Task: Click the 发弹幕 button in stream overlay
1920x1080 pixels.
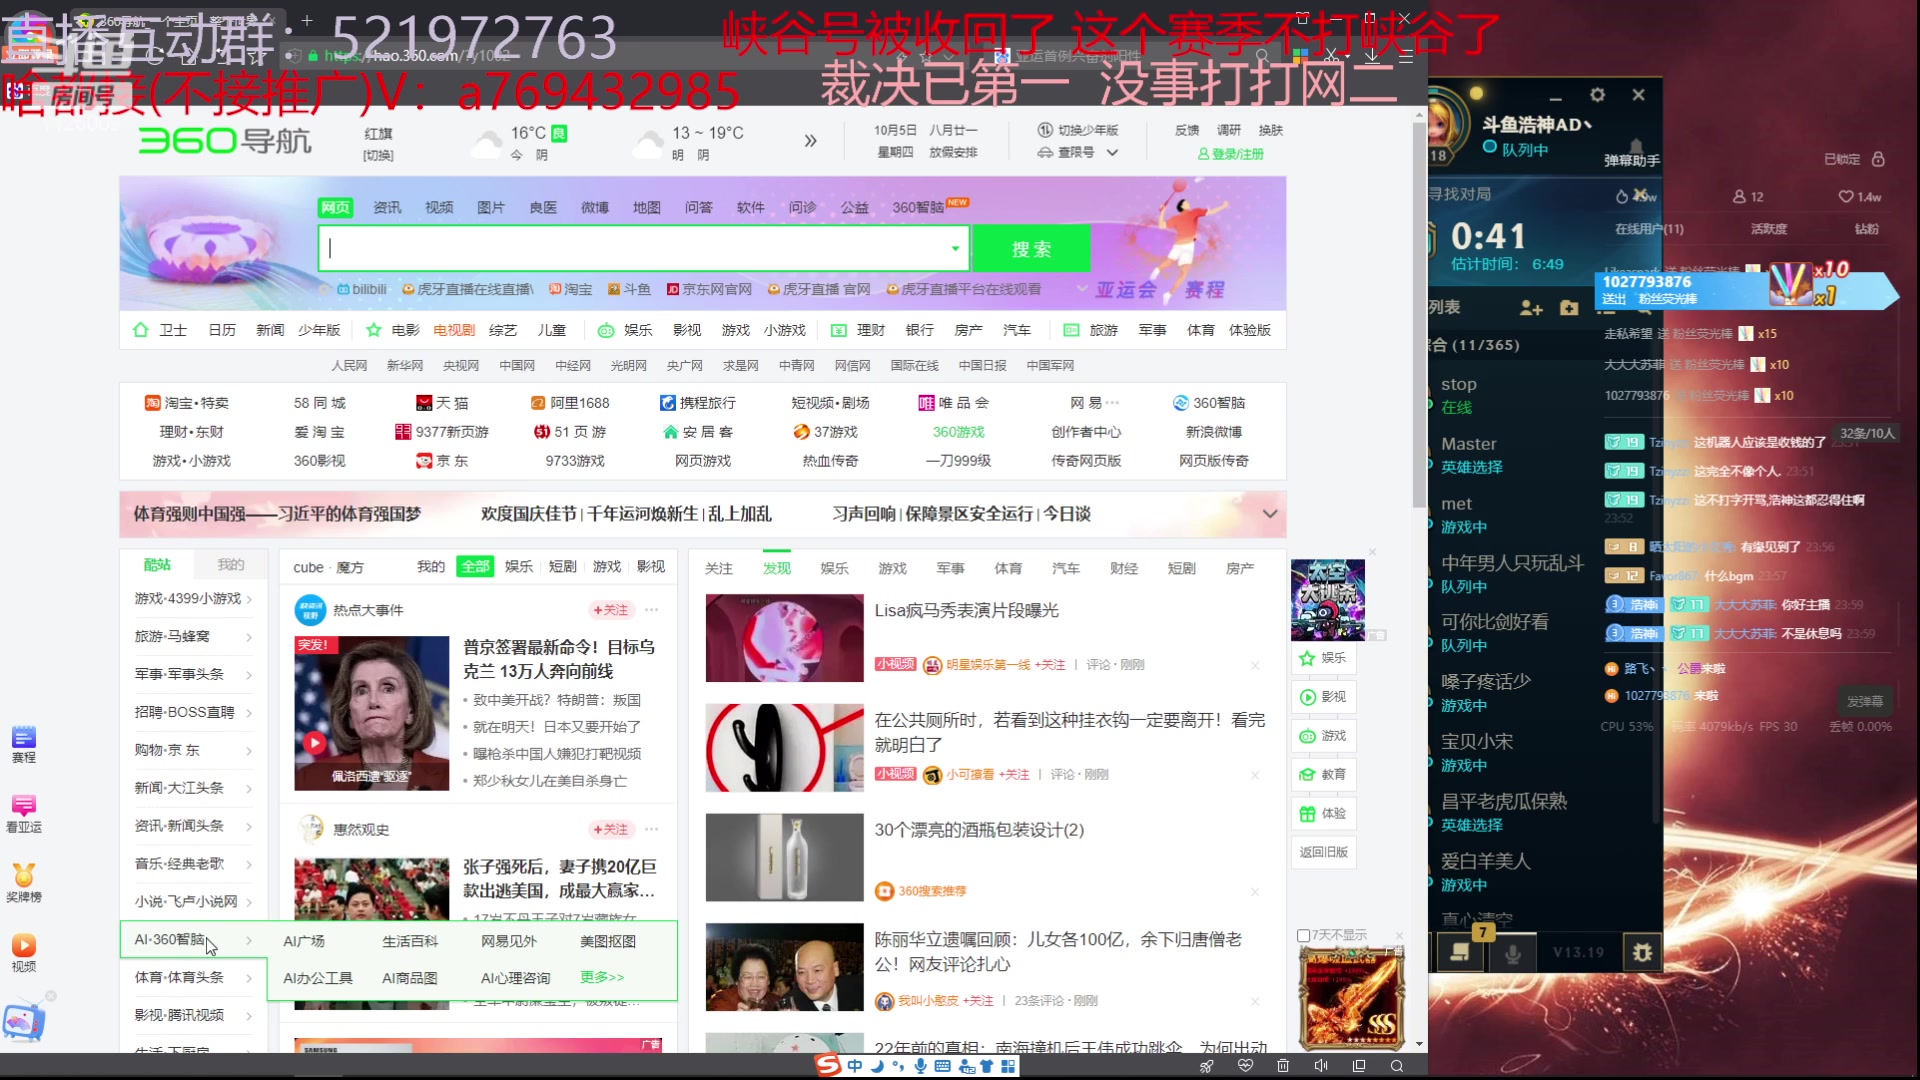Action: 1865,701
